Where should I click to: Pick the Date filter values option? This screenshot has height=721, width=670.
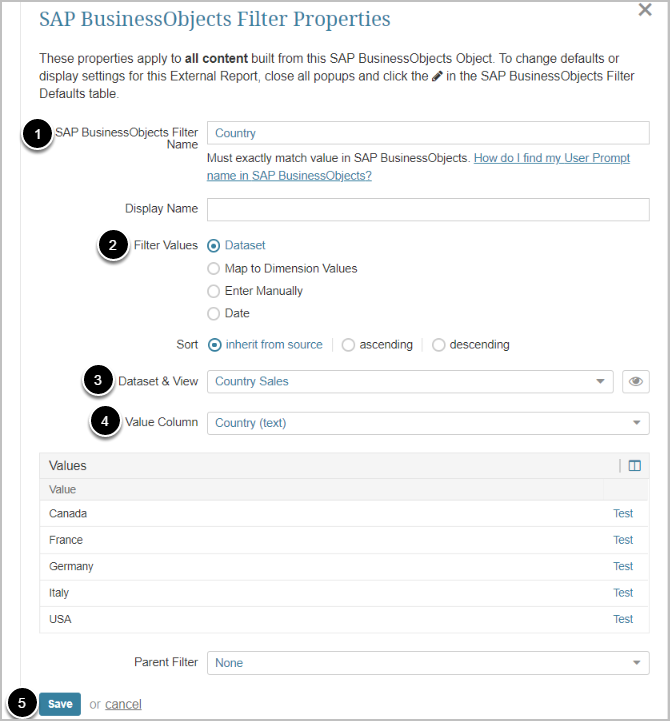(214, 313)
